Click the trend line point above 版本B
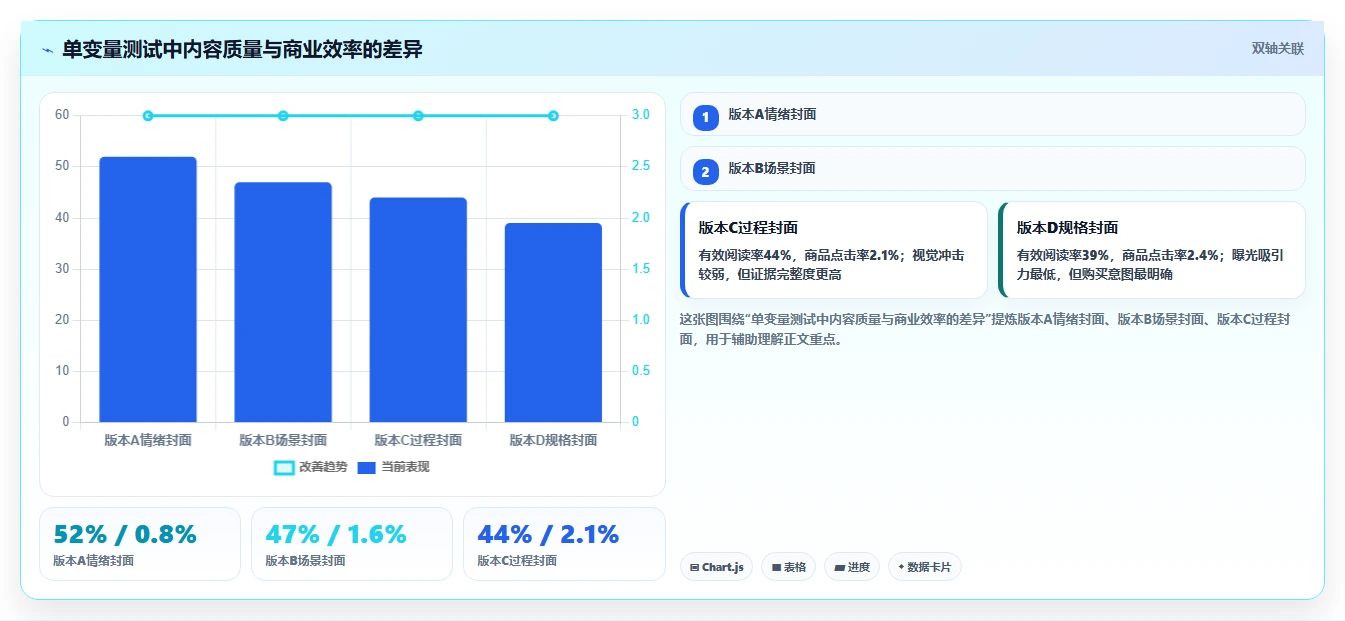 click(283, 116)
